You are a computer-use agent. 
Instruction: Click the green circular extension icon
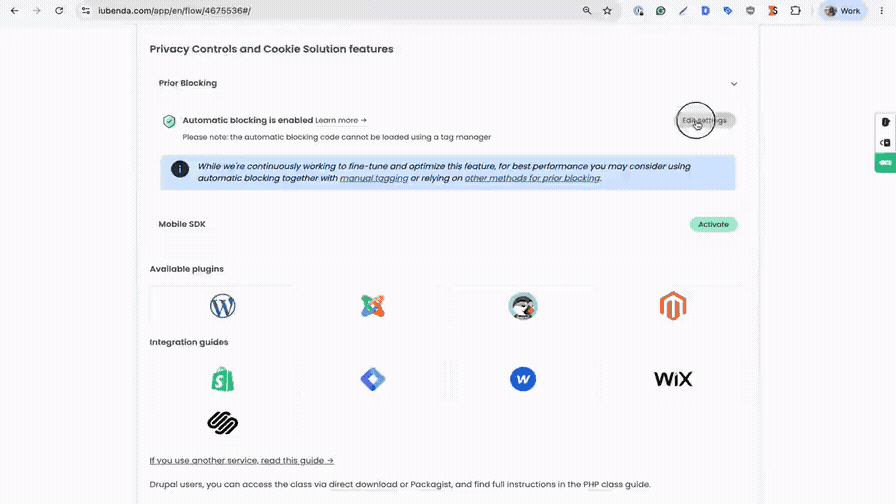661,11
